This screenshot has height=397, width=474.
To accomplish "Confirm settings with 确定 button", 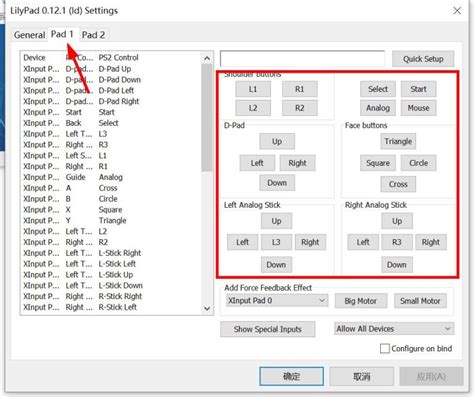I will pyautogui.click(x=292, y=377).
